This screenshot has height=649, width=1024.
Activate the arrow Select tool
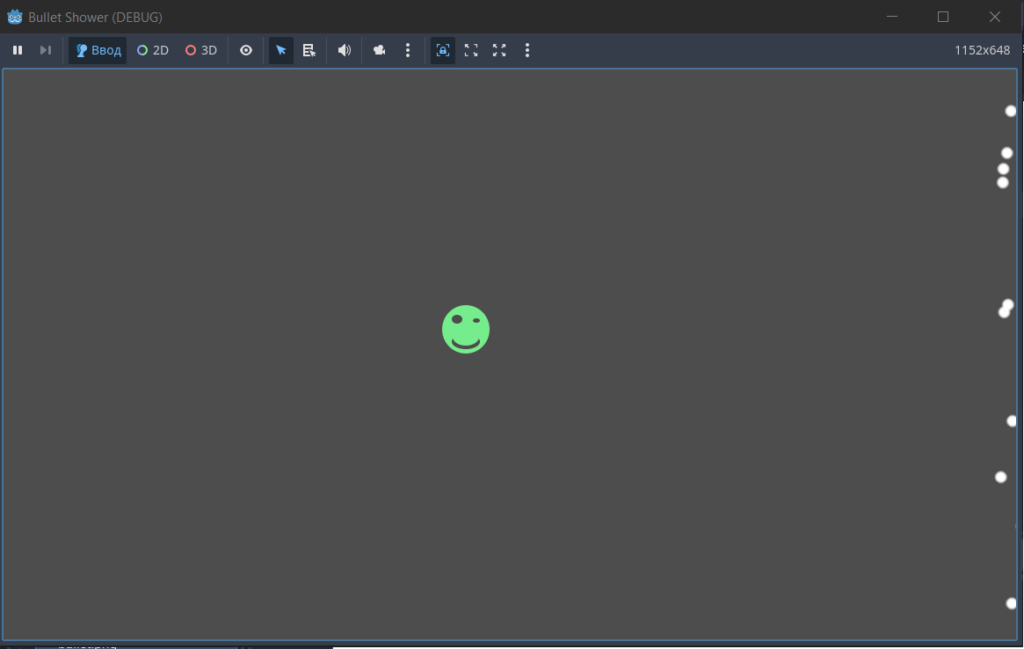click(x=281, y=50)
